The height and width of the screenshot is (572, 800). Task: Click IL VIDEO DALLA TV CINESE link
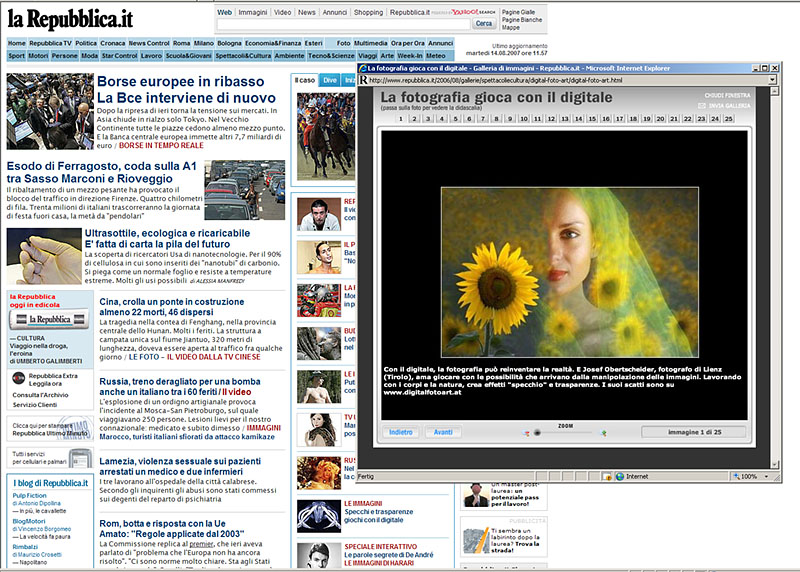(213, 357)
